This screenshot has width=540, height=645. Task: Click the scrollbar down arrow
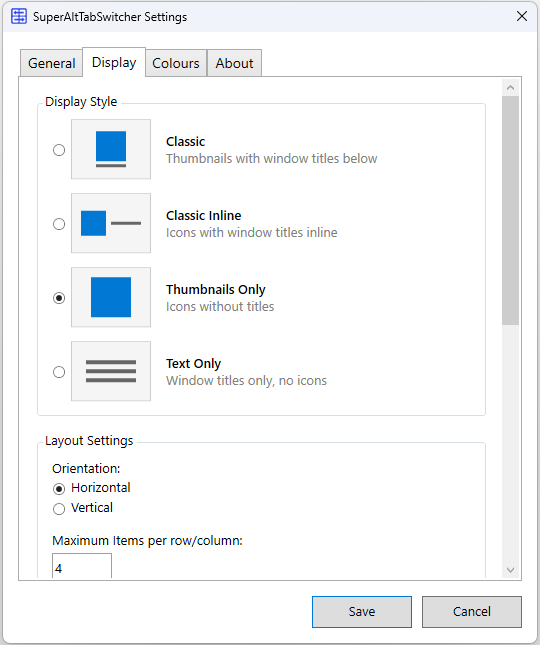(x=510, y=570)
